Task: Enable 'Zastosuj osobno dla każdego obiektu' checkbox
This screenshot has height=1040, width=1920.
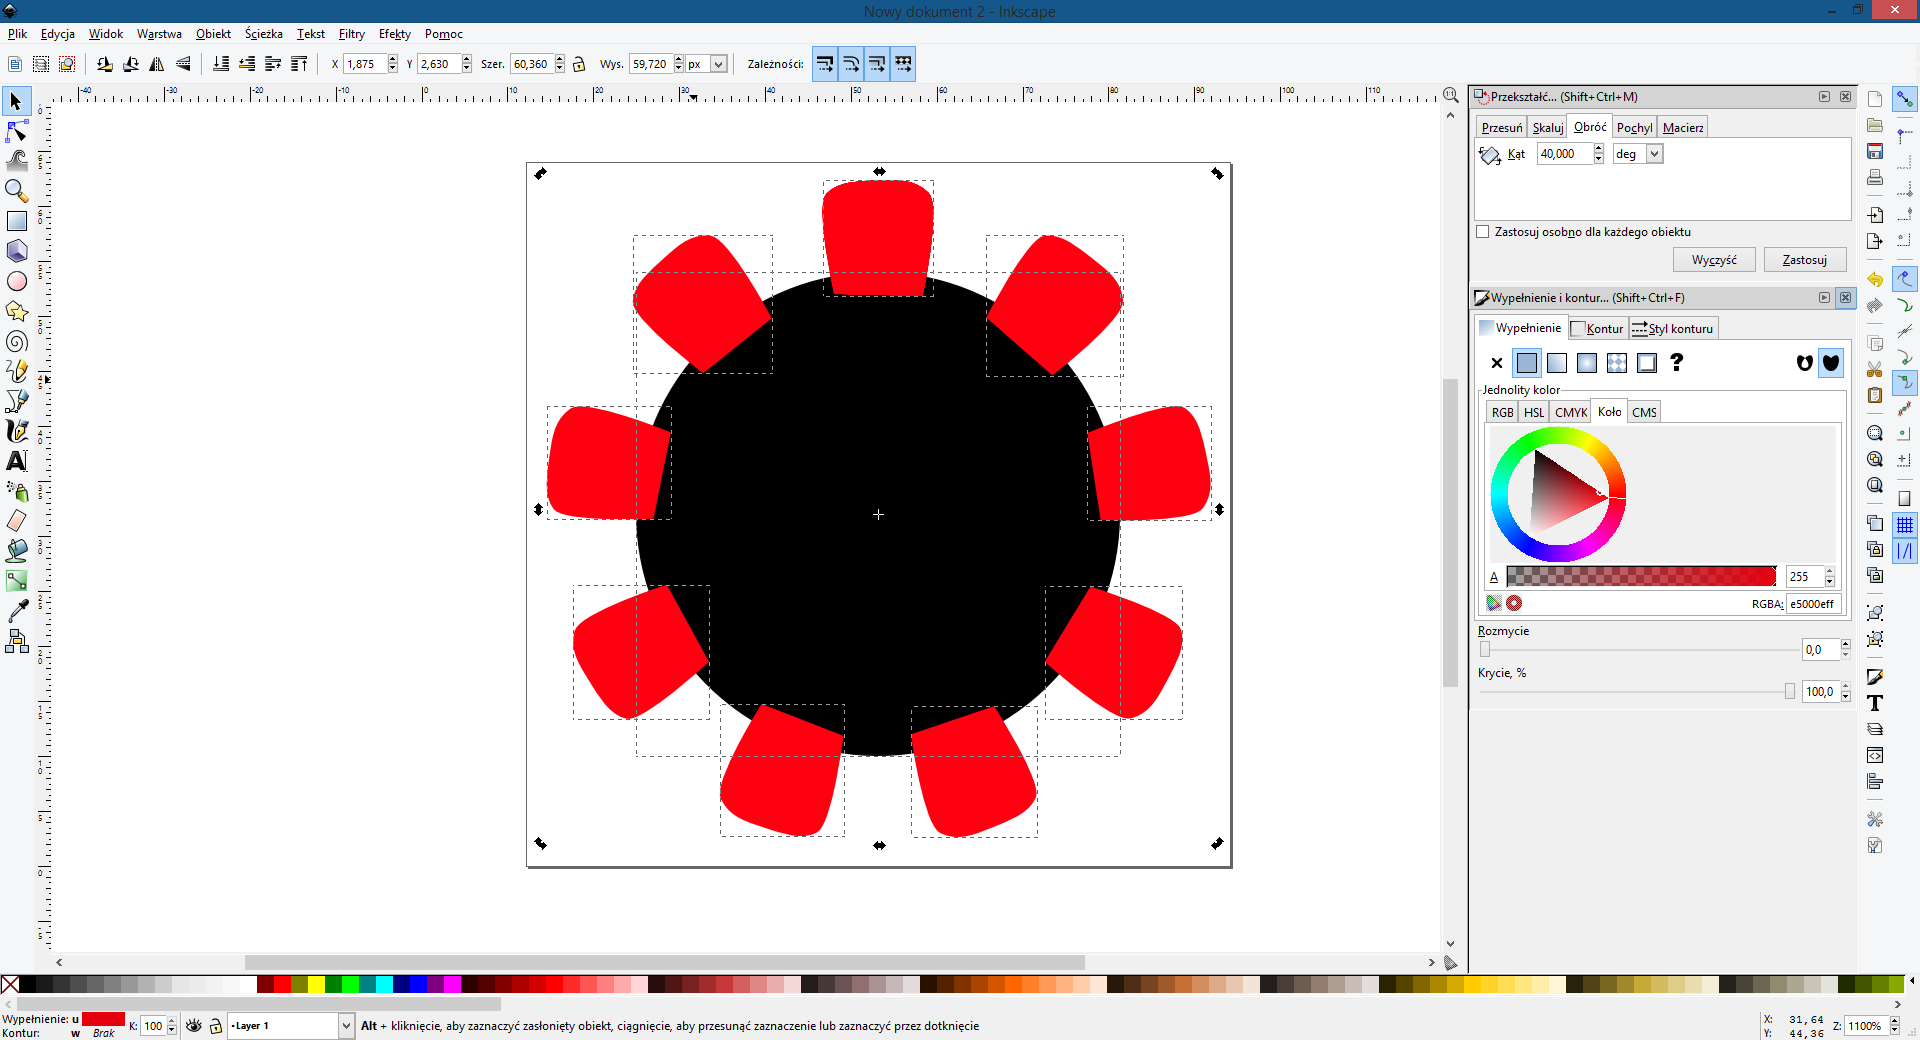Action: (x=1483, y=232)
